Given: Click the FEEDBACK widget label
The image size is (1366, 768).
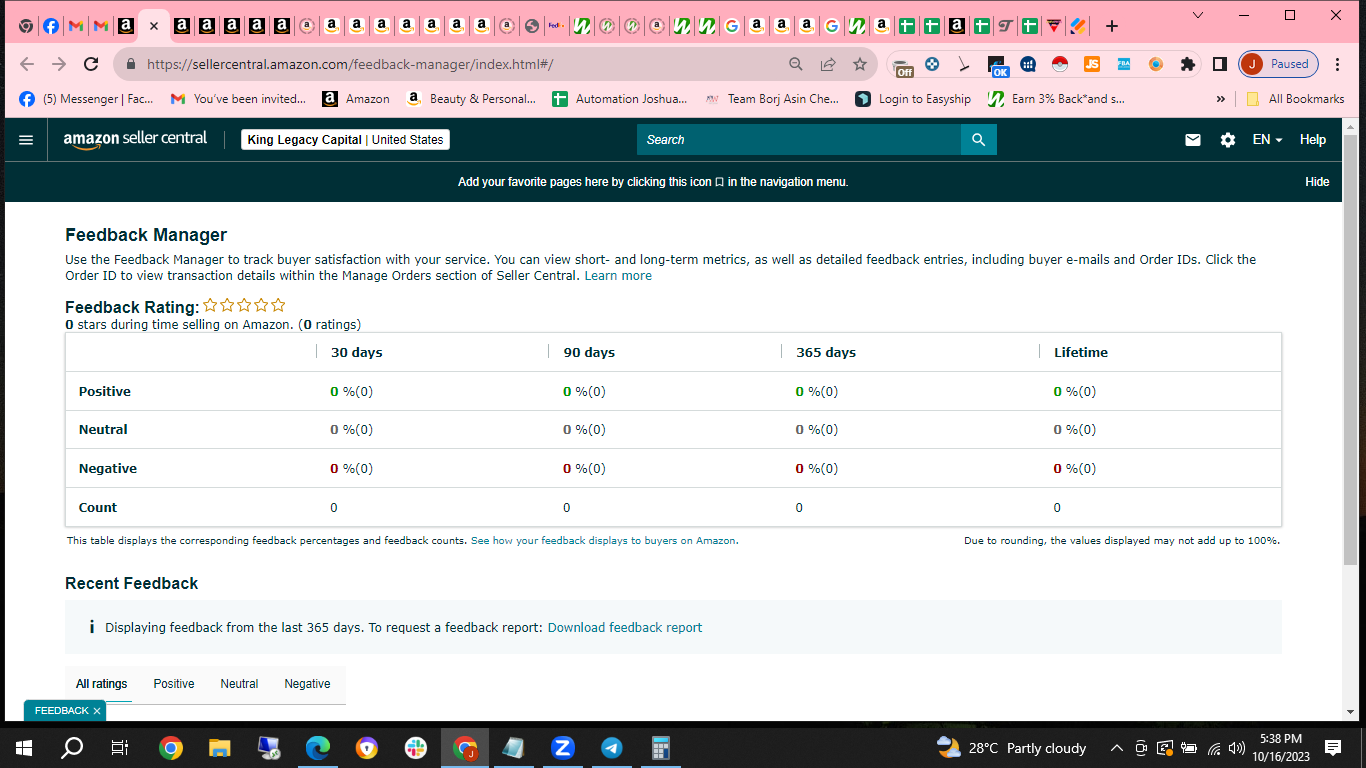Looking at the screenshot, I should [62, 711].
